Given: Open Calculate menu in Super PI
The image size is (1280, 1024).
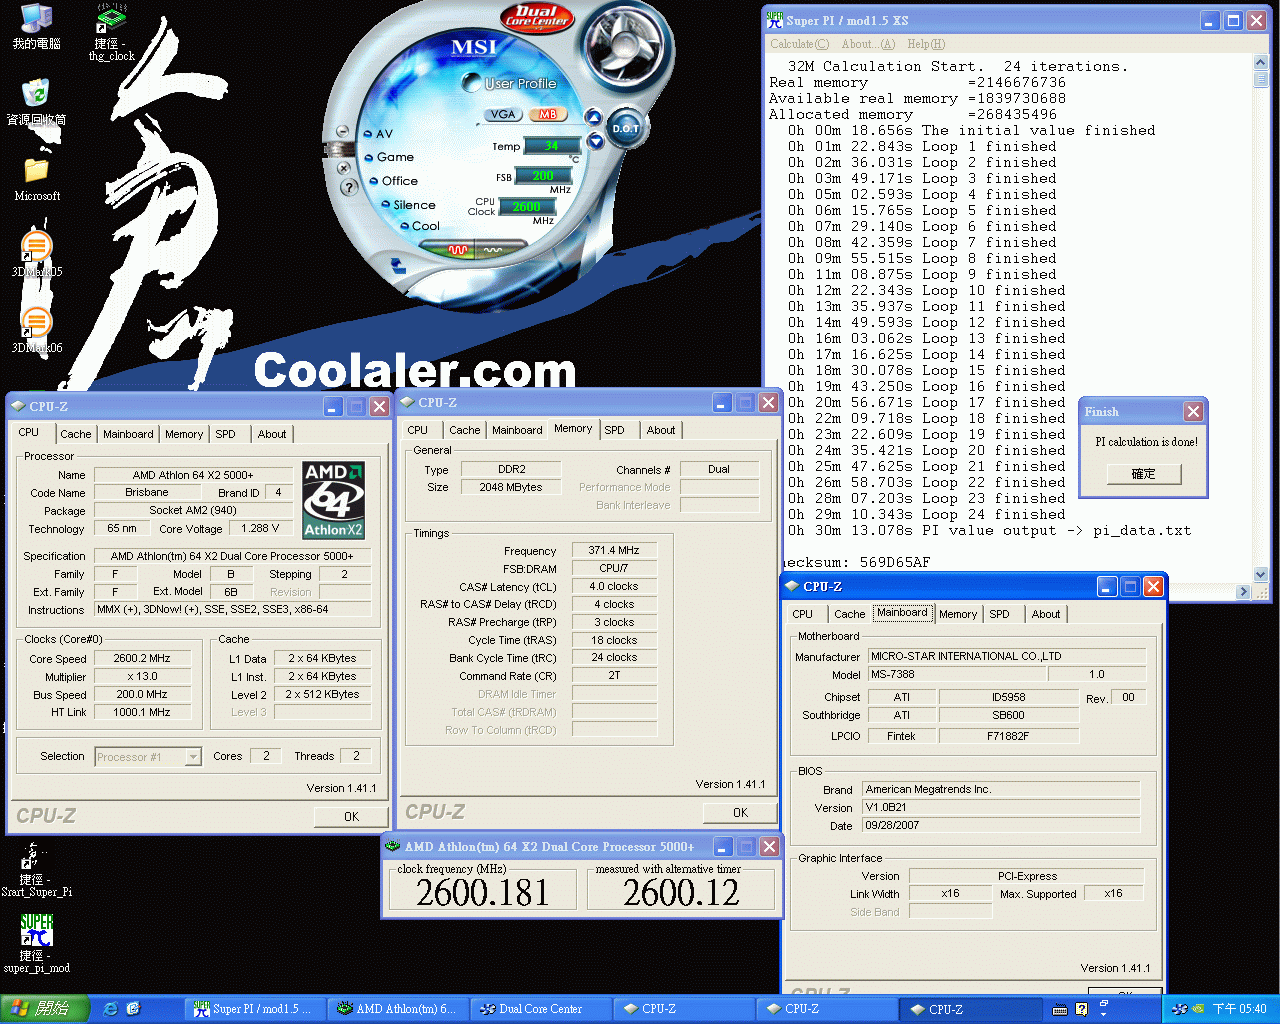Looking at the screenshot, I should pos(799,44).
